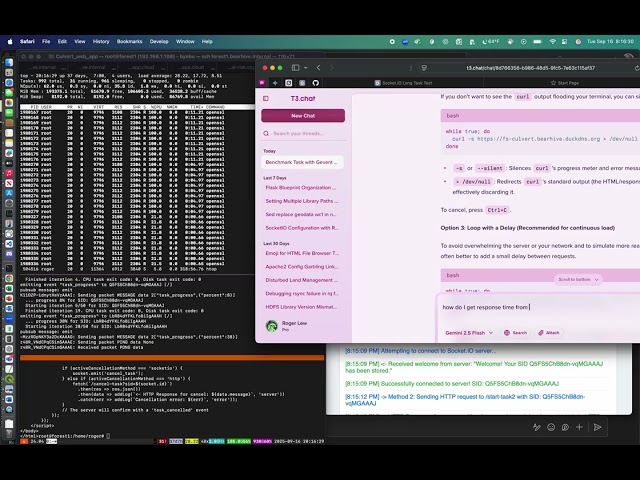Image resolution: width=640 pixels, height=480 pixels.
Task: Open the pinned T3.chat tab
Action: pyautogui.click(x=262, y=83)
